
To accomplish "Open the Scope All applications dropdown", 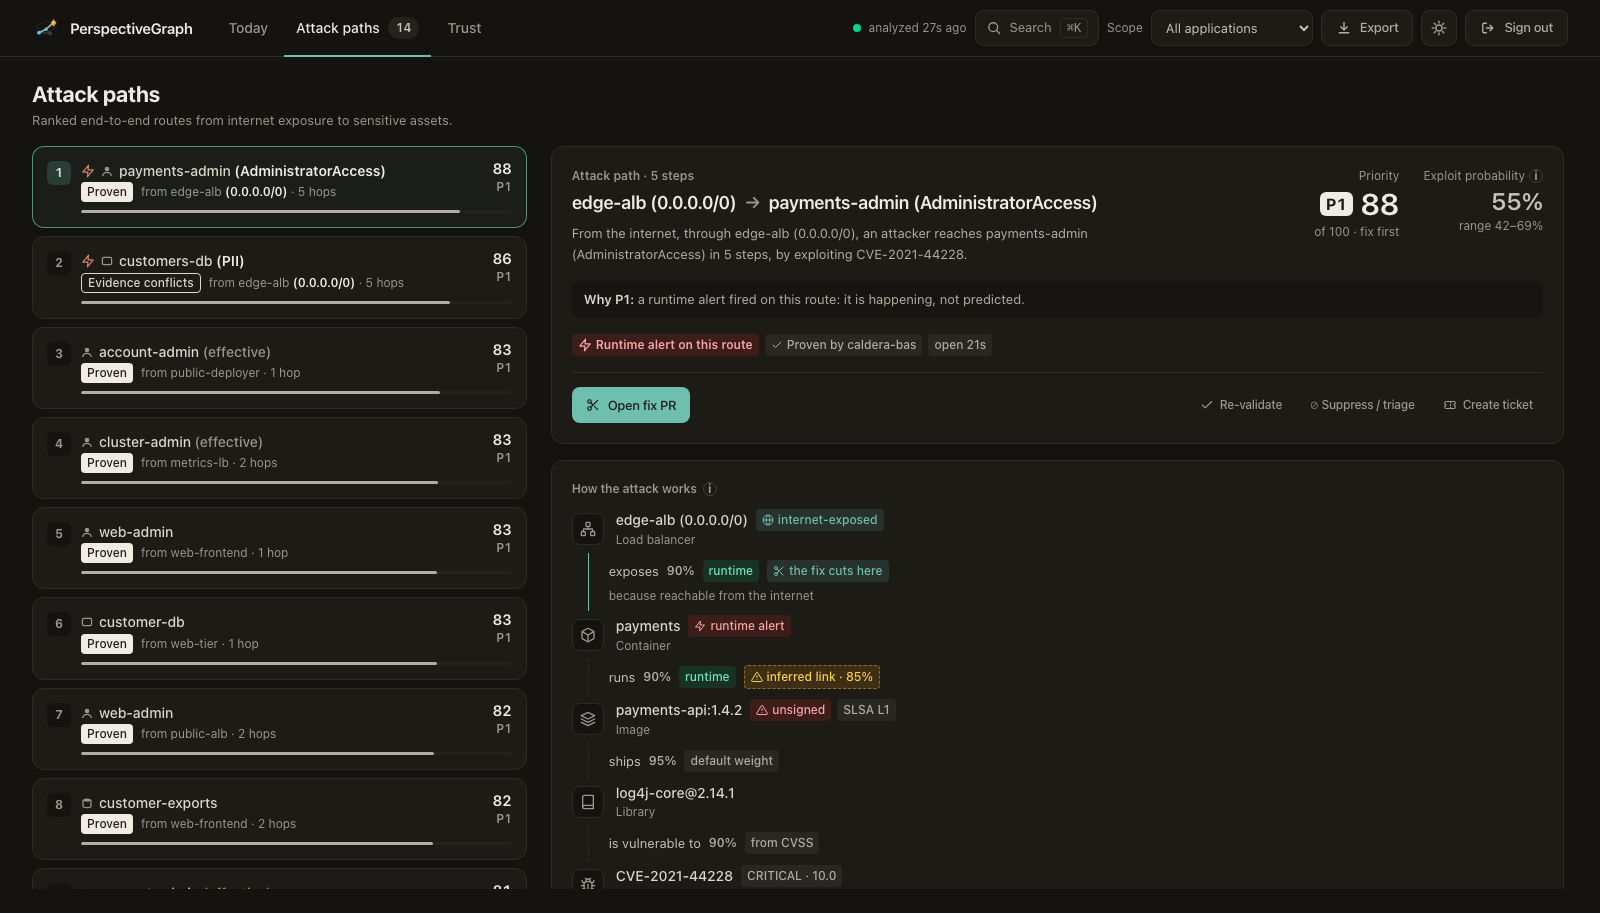I will click(1232, 28).
